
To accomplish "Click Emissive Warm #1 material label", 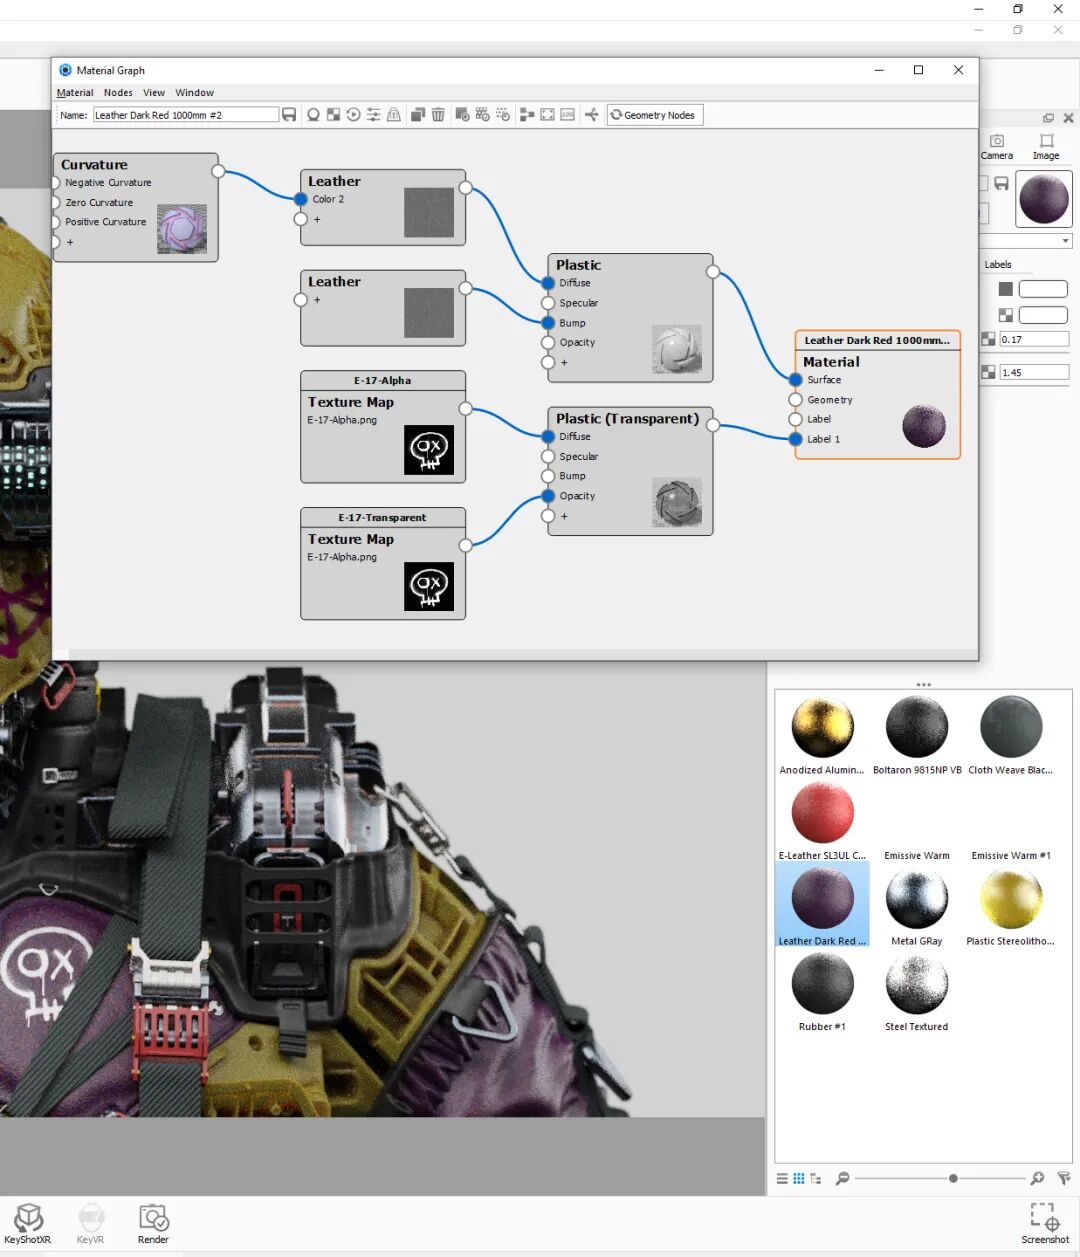I will [1011, 856].
